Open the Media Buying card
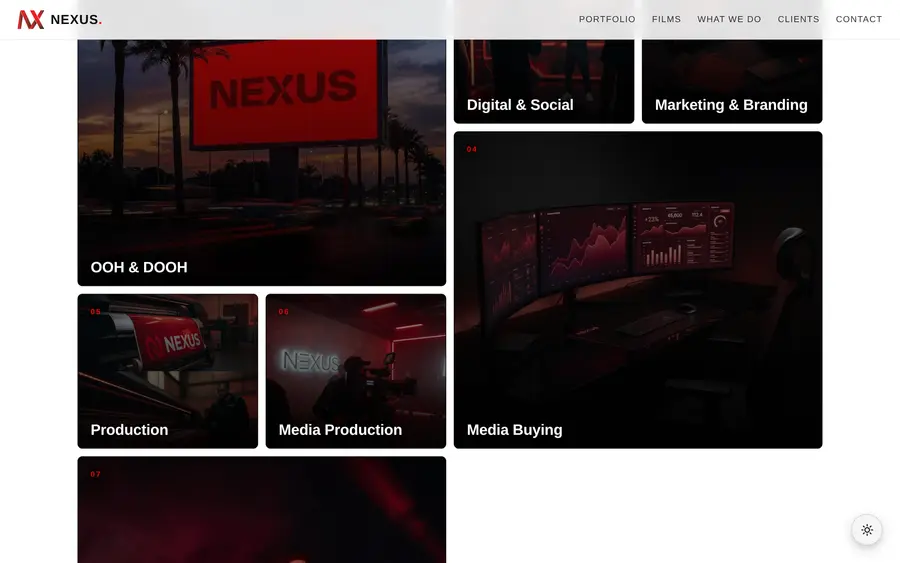 click(x=638, y=290)
